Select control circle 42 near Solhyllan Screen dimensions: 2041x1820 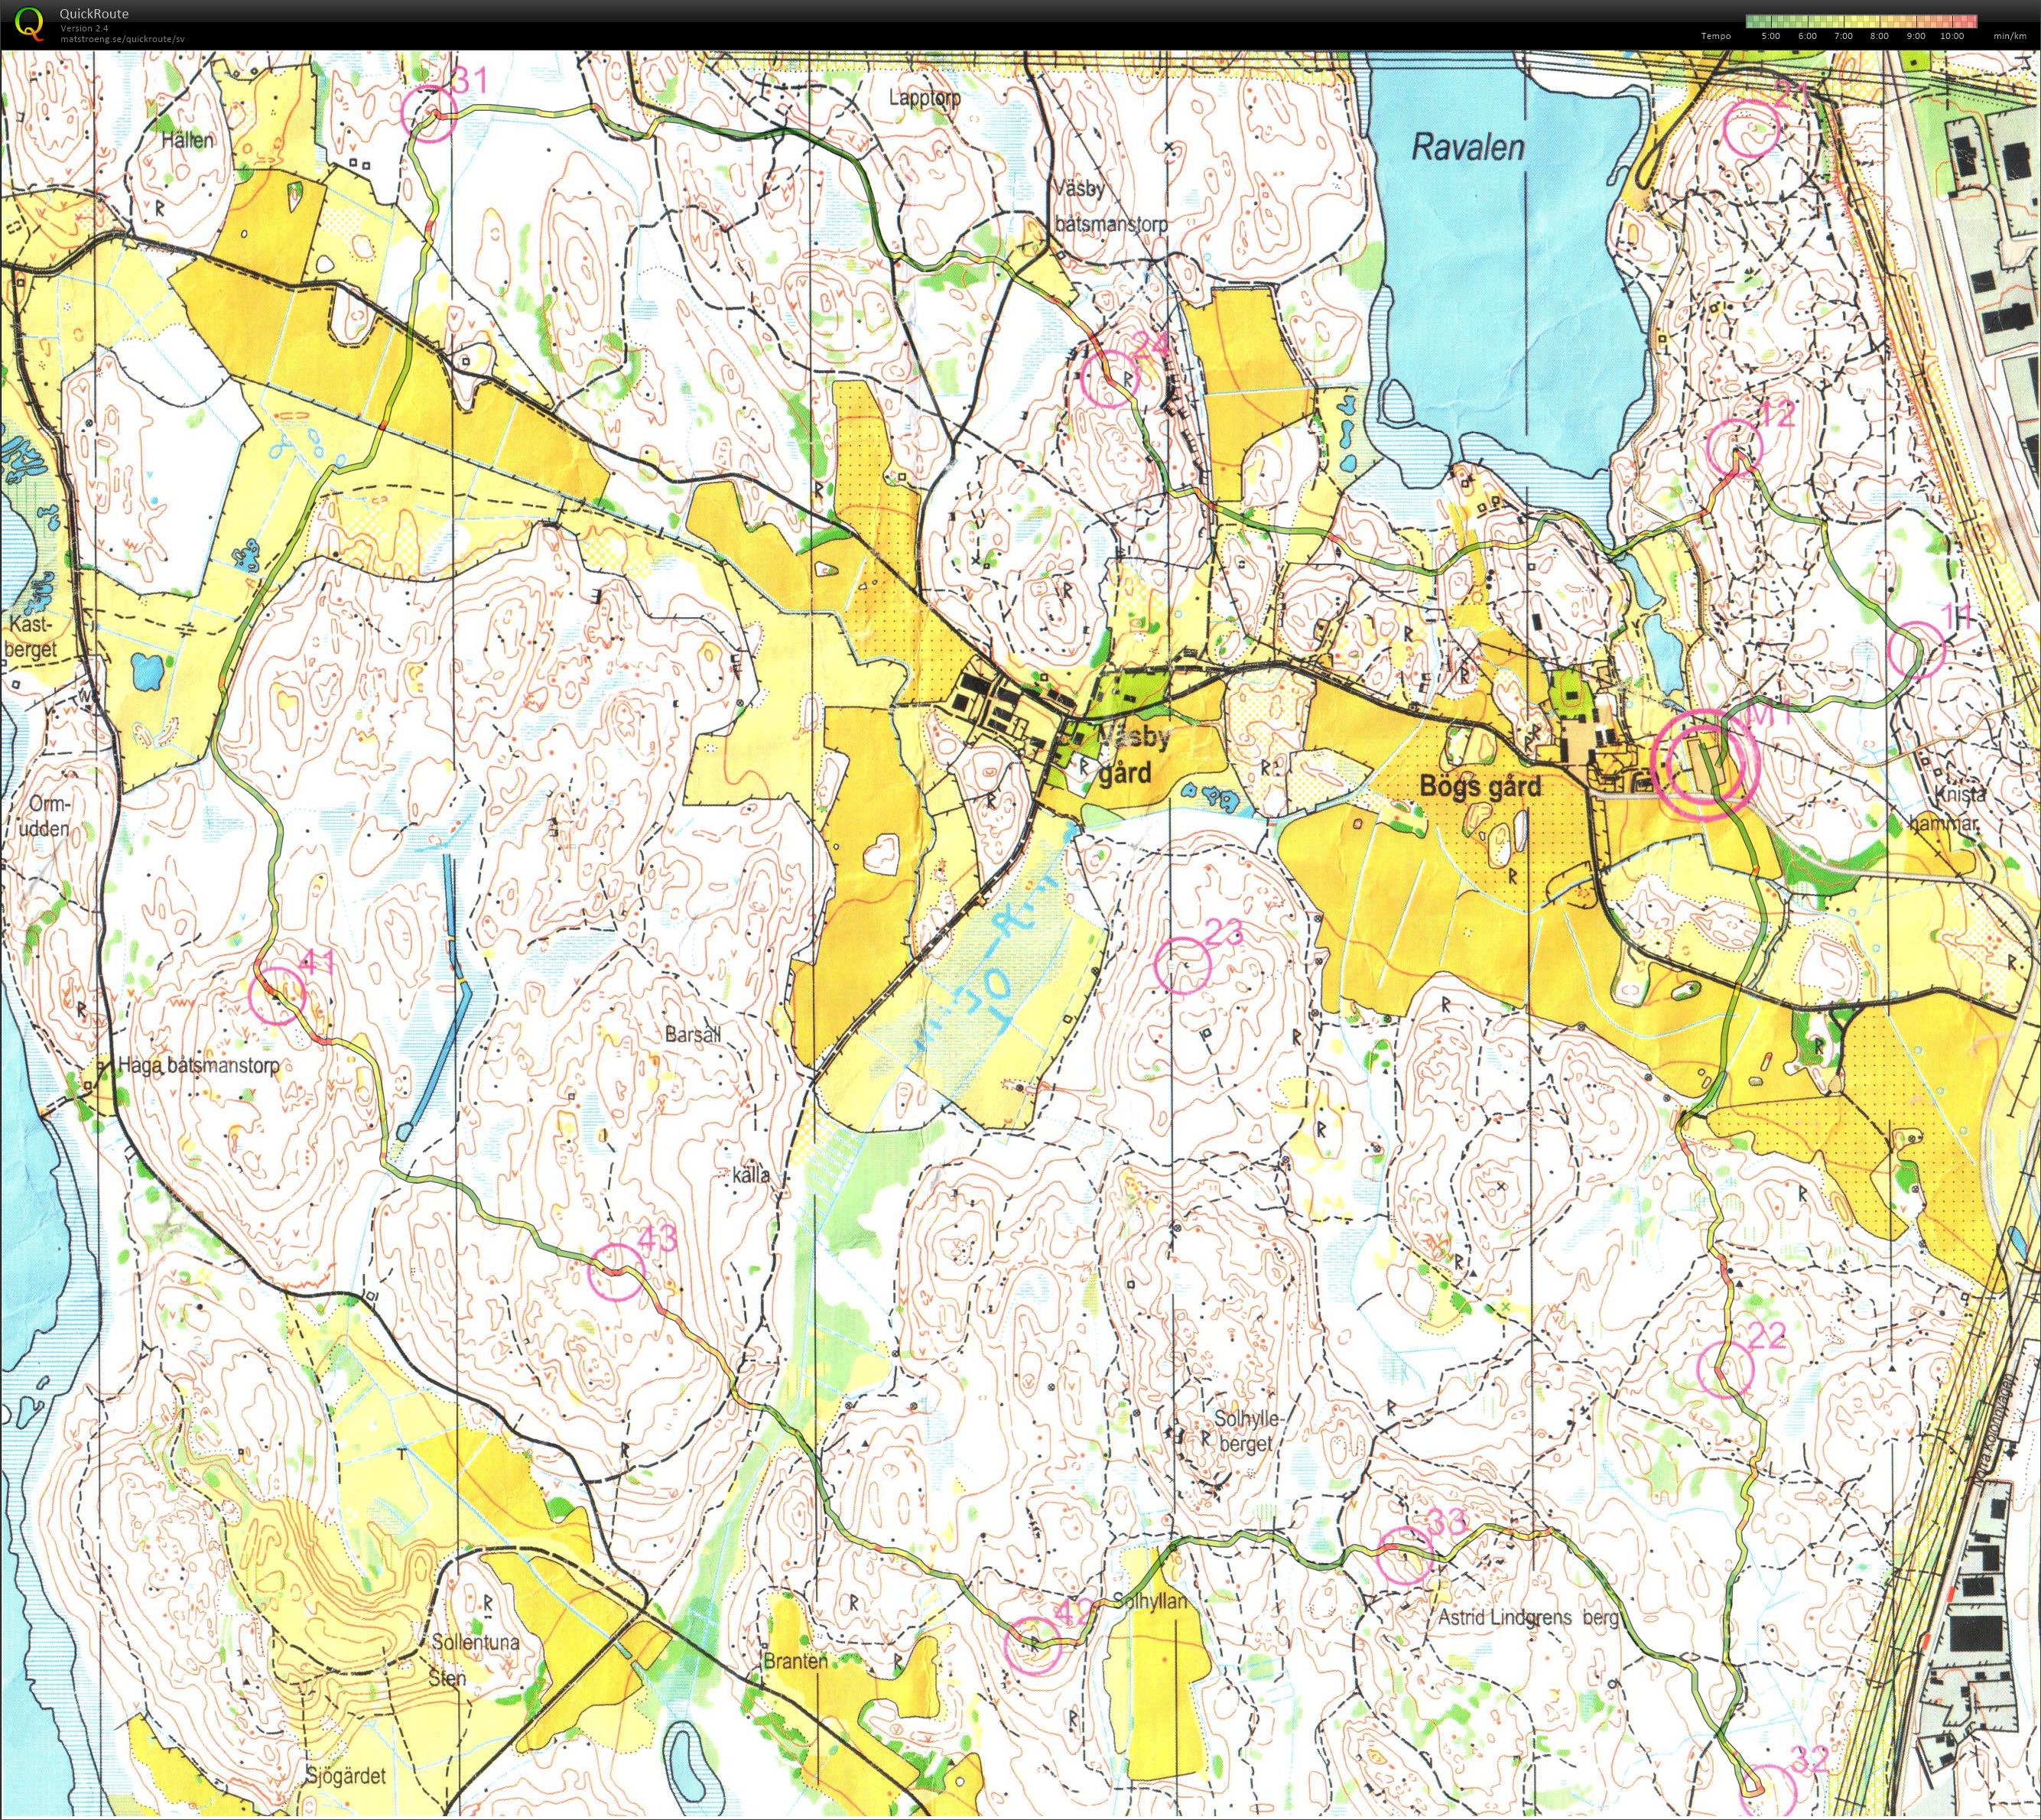coord(1032,1646)
